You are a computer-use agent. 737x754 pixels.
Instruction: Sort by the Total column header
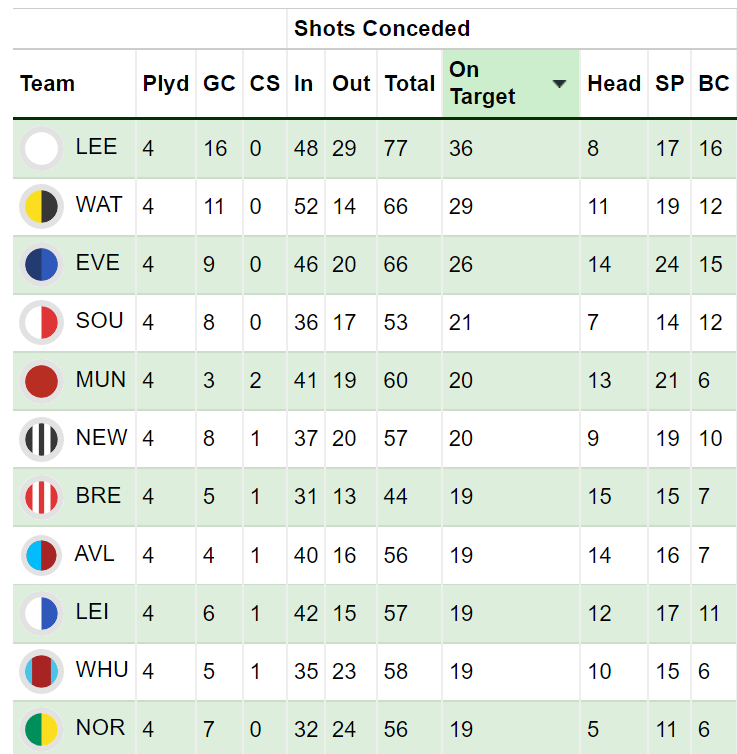(410, 83)
